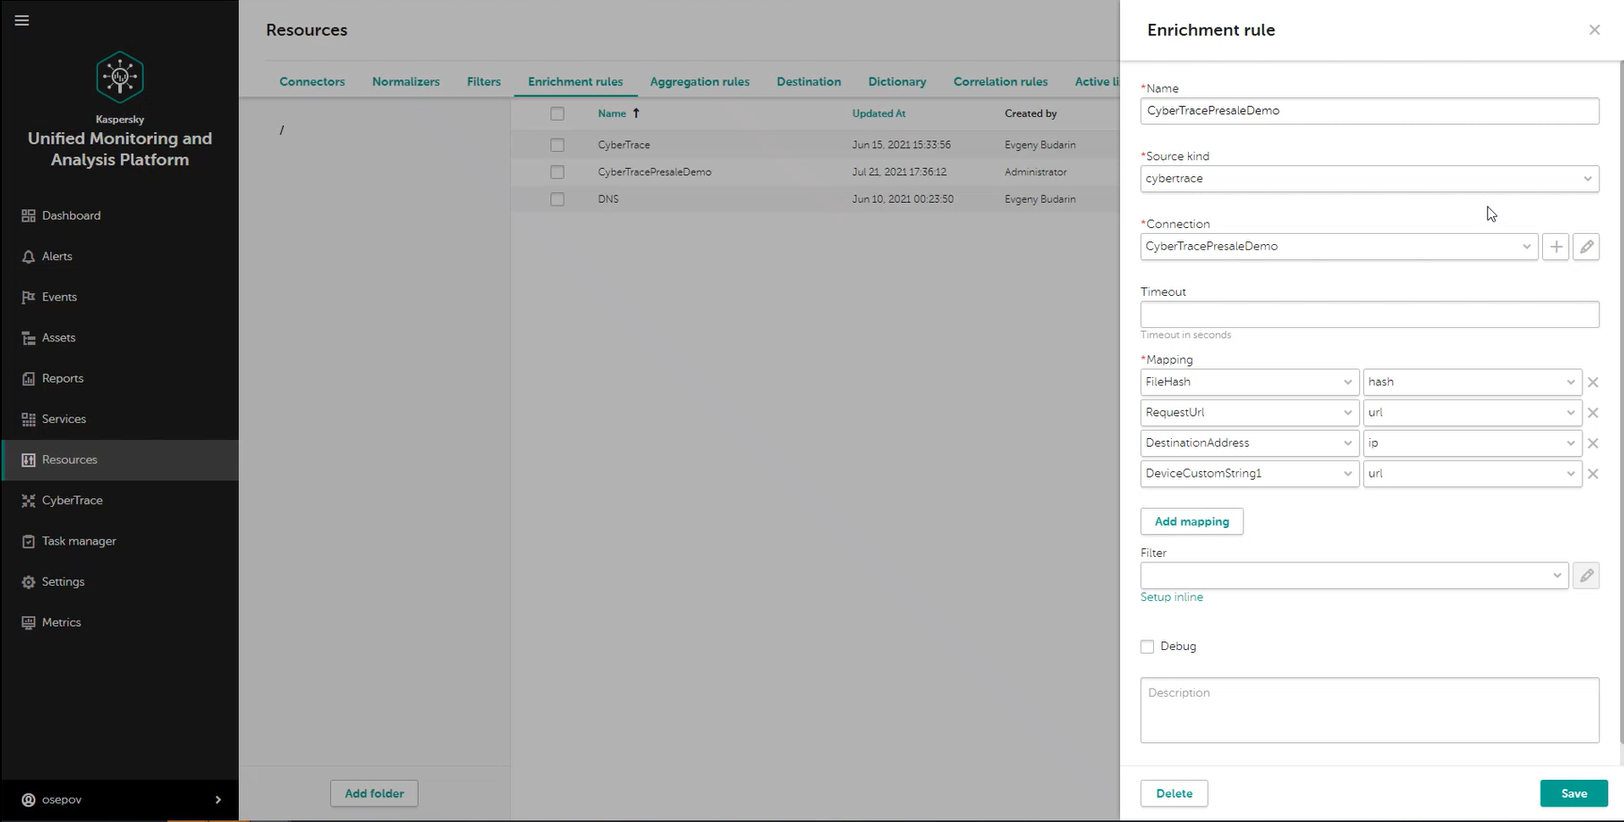This screenshot has height=822, width=1624.
Task: Click the Alerts bell icon
Action: (x=28, y=257)
